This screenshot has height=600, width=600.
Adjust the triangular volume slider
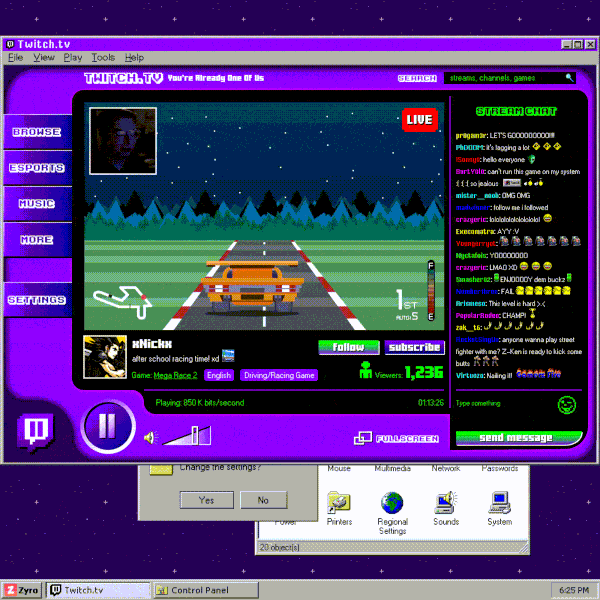tap(187, 435)
